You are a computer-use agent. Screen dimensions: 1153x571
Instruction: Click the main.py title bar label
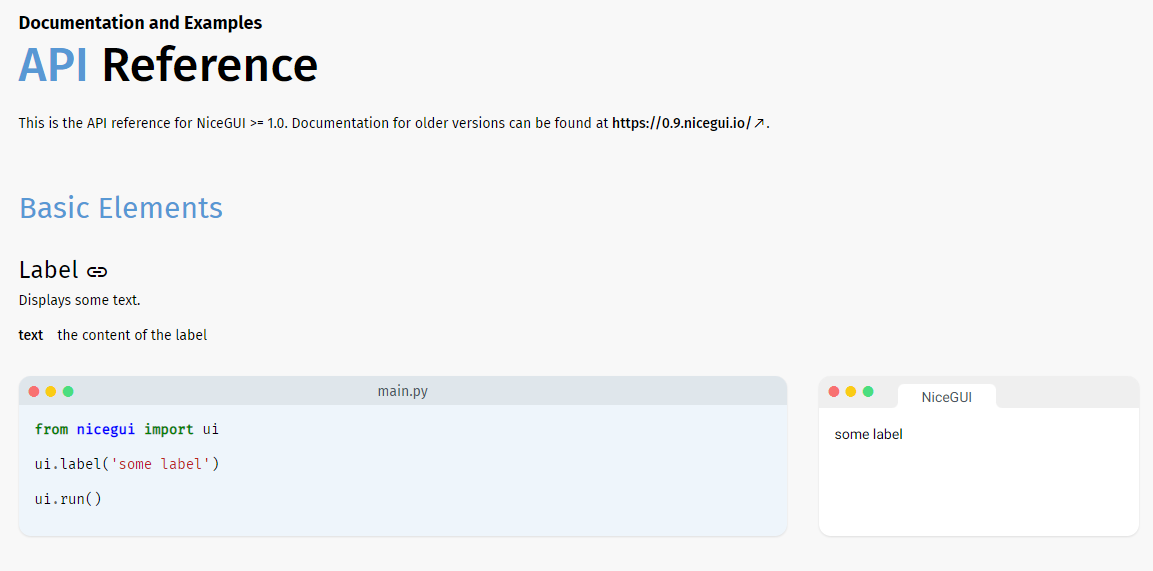coord(402,391)
